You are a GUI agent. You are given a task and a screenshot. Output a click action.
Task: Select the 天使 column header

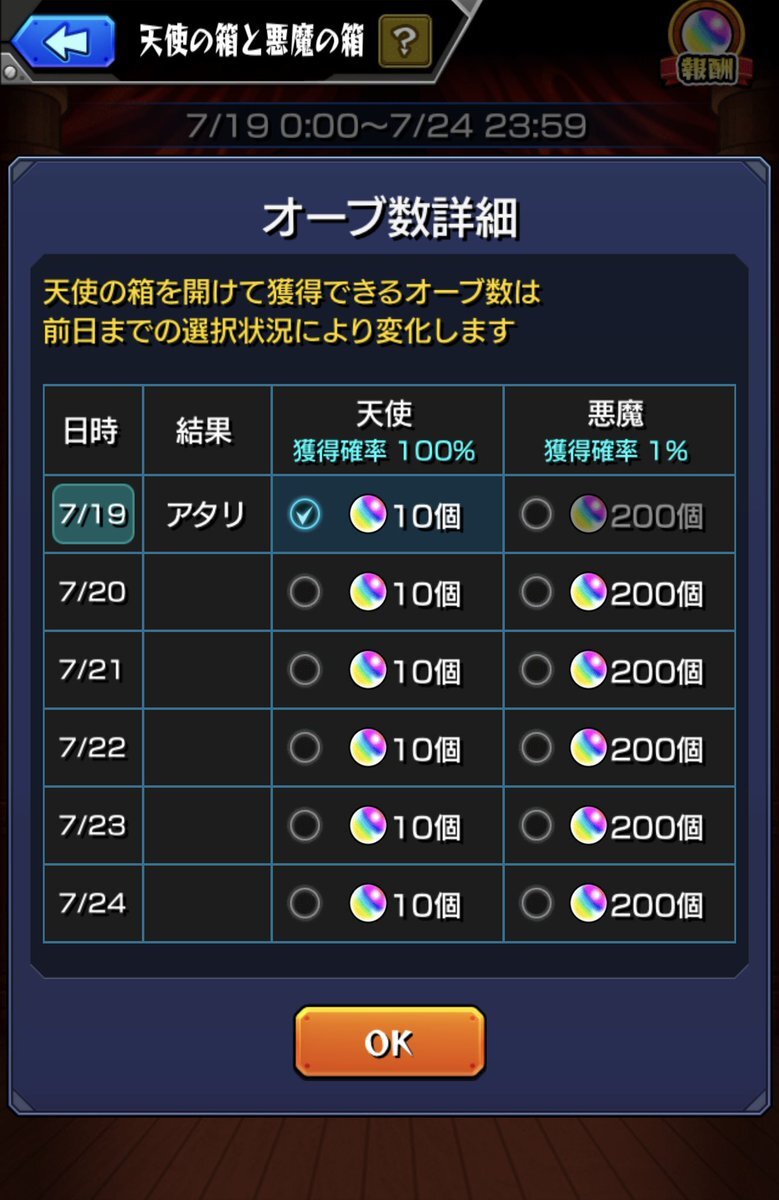point(387,430)
